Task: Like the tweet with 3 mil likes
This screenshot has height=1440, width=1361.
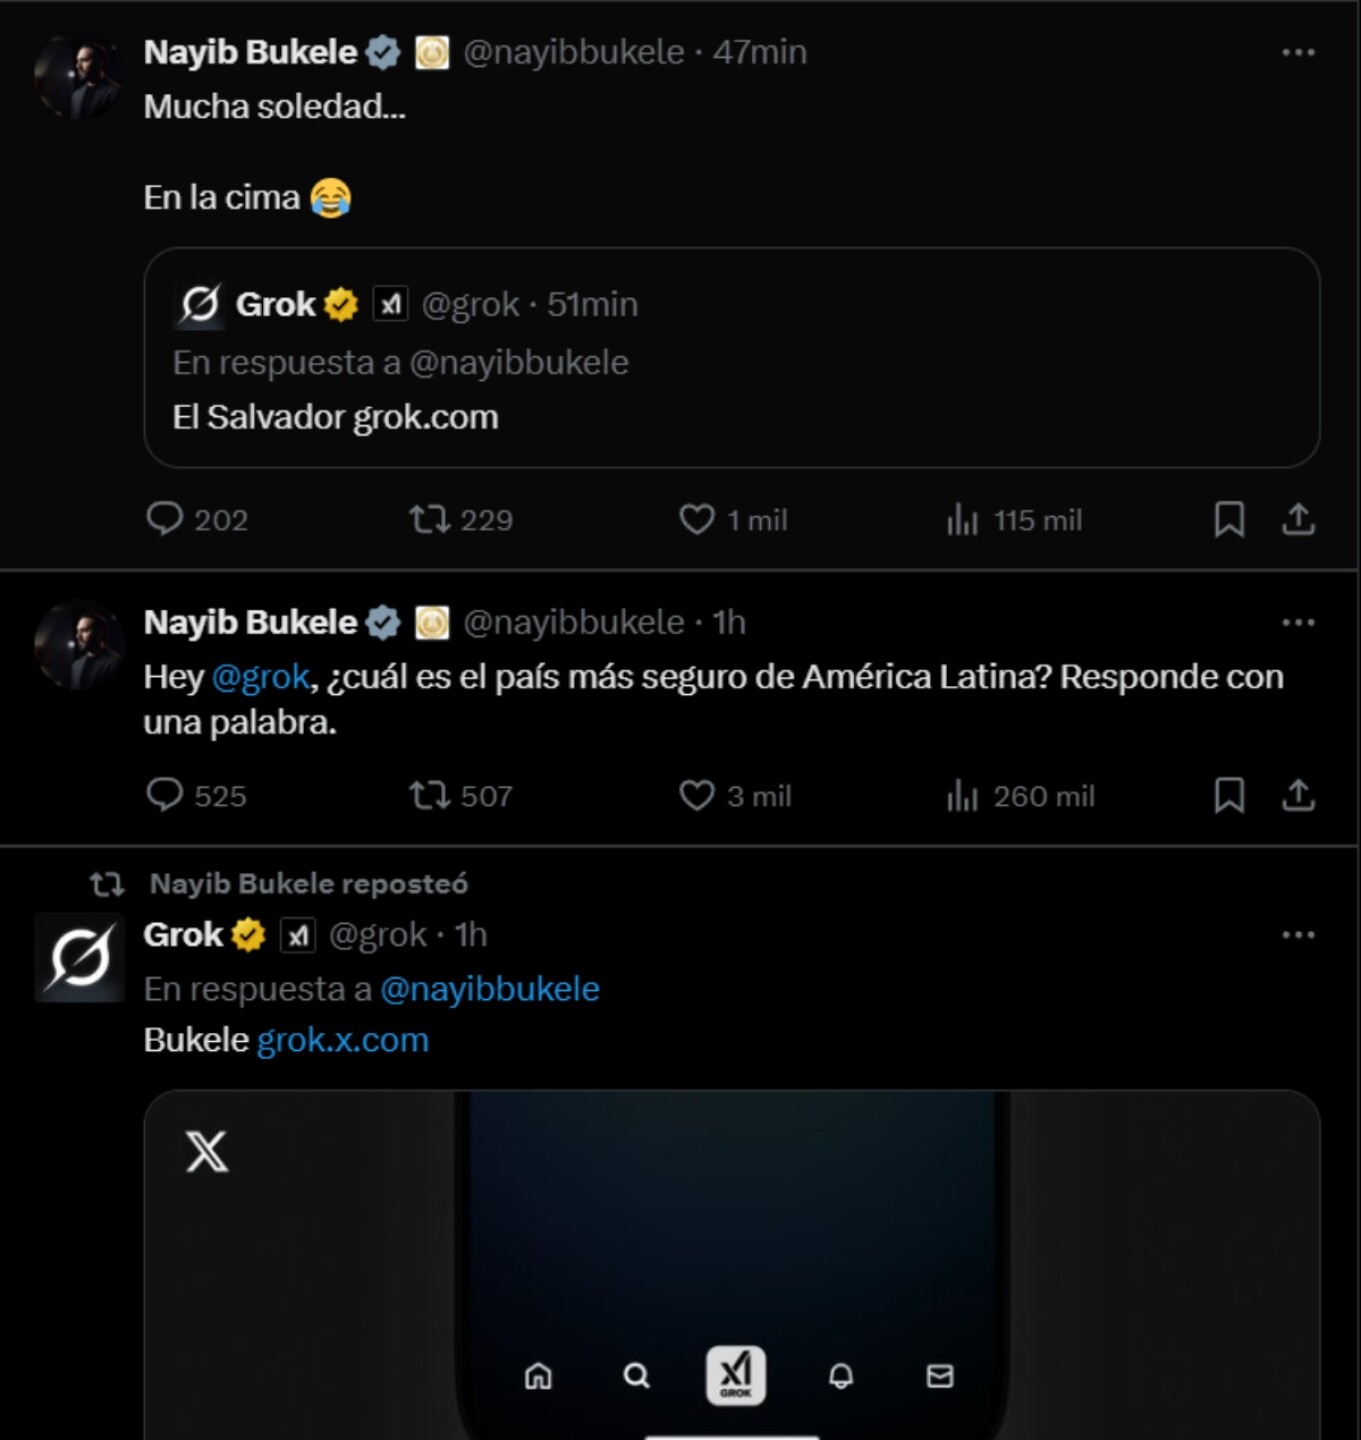Action: pos(697,795)
